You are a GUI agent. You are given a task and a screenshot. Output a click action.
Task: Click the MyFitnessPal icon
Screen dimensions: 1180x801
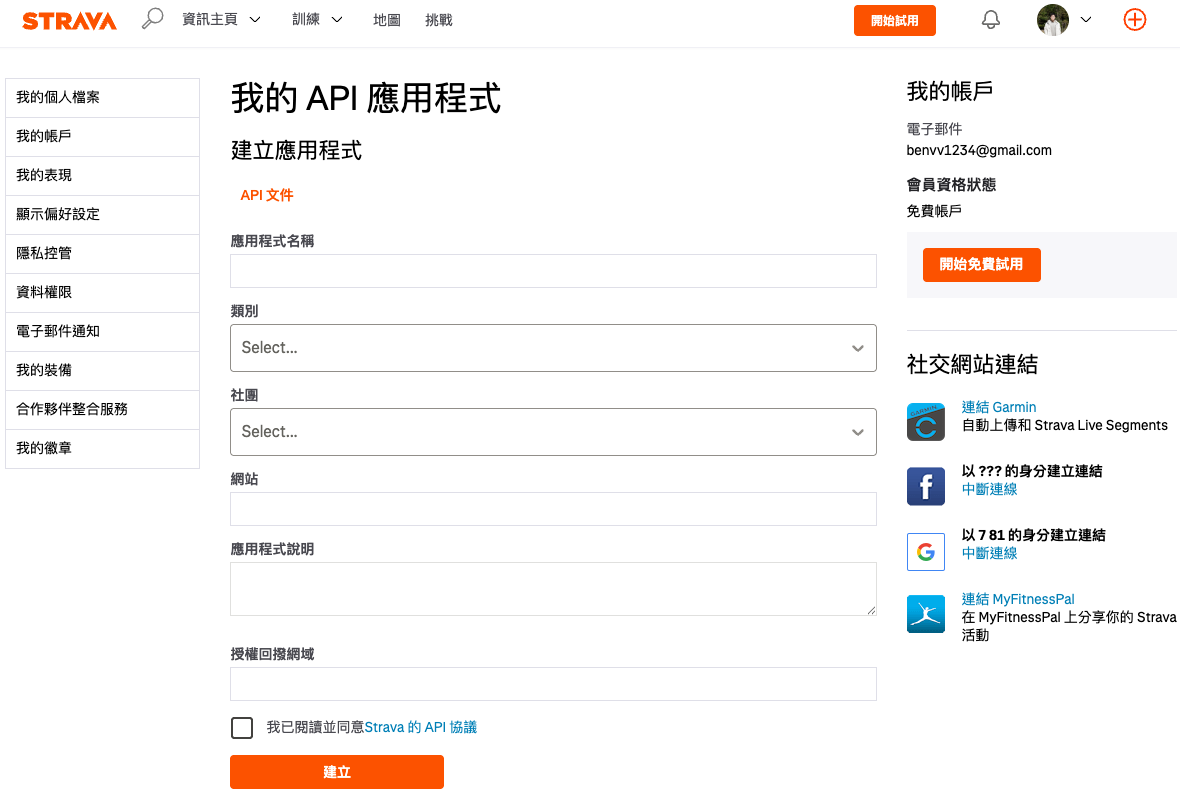(x=926, y=614)
